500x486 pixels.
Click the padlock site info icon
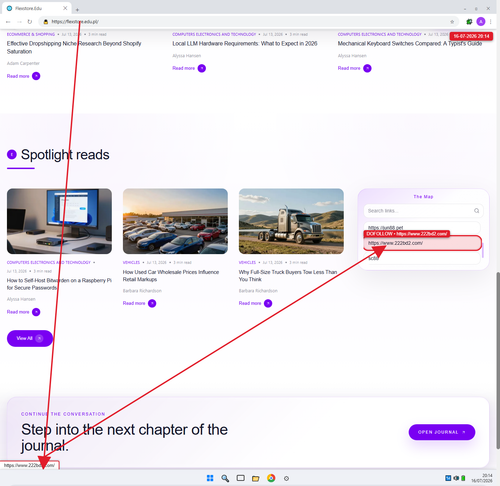click(x=46, y=22)
